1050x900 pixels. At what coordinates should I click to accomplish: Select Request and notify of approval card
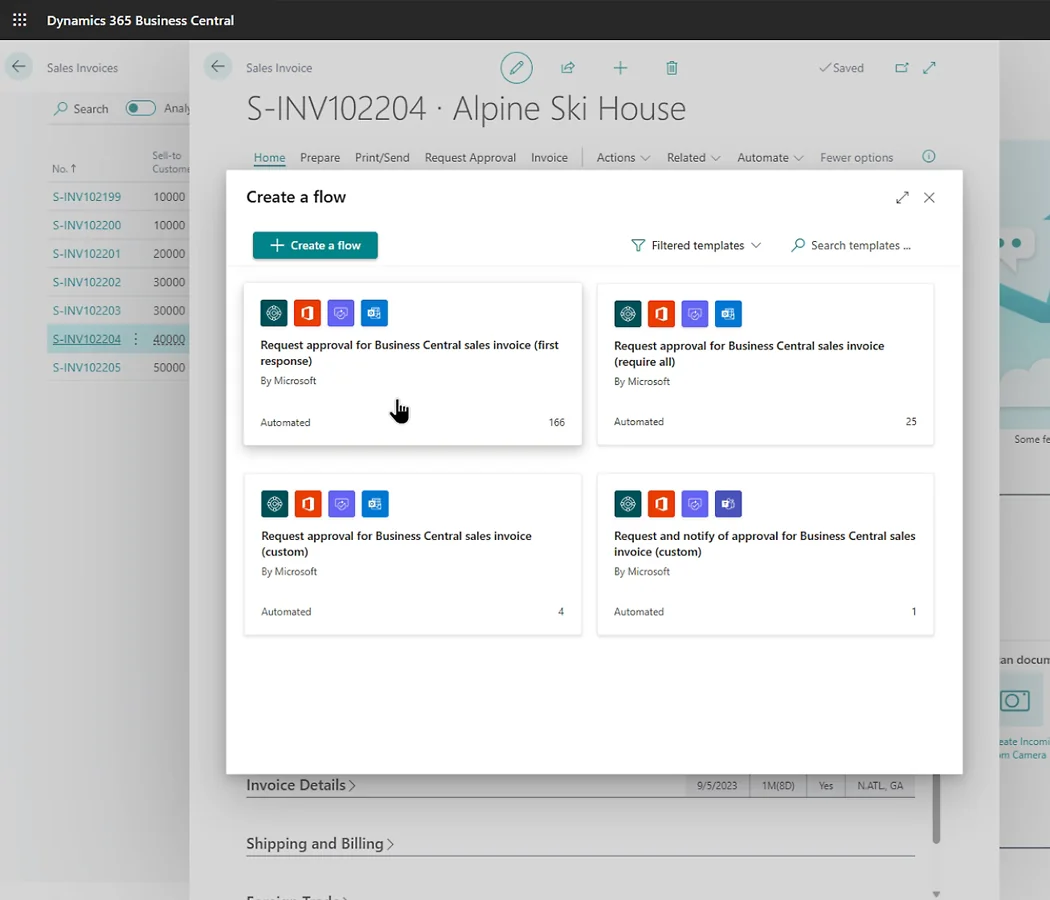pyautogui.click(x=765, y=554)
